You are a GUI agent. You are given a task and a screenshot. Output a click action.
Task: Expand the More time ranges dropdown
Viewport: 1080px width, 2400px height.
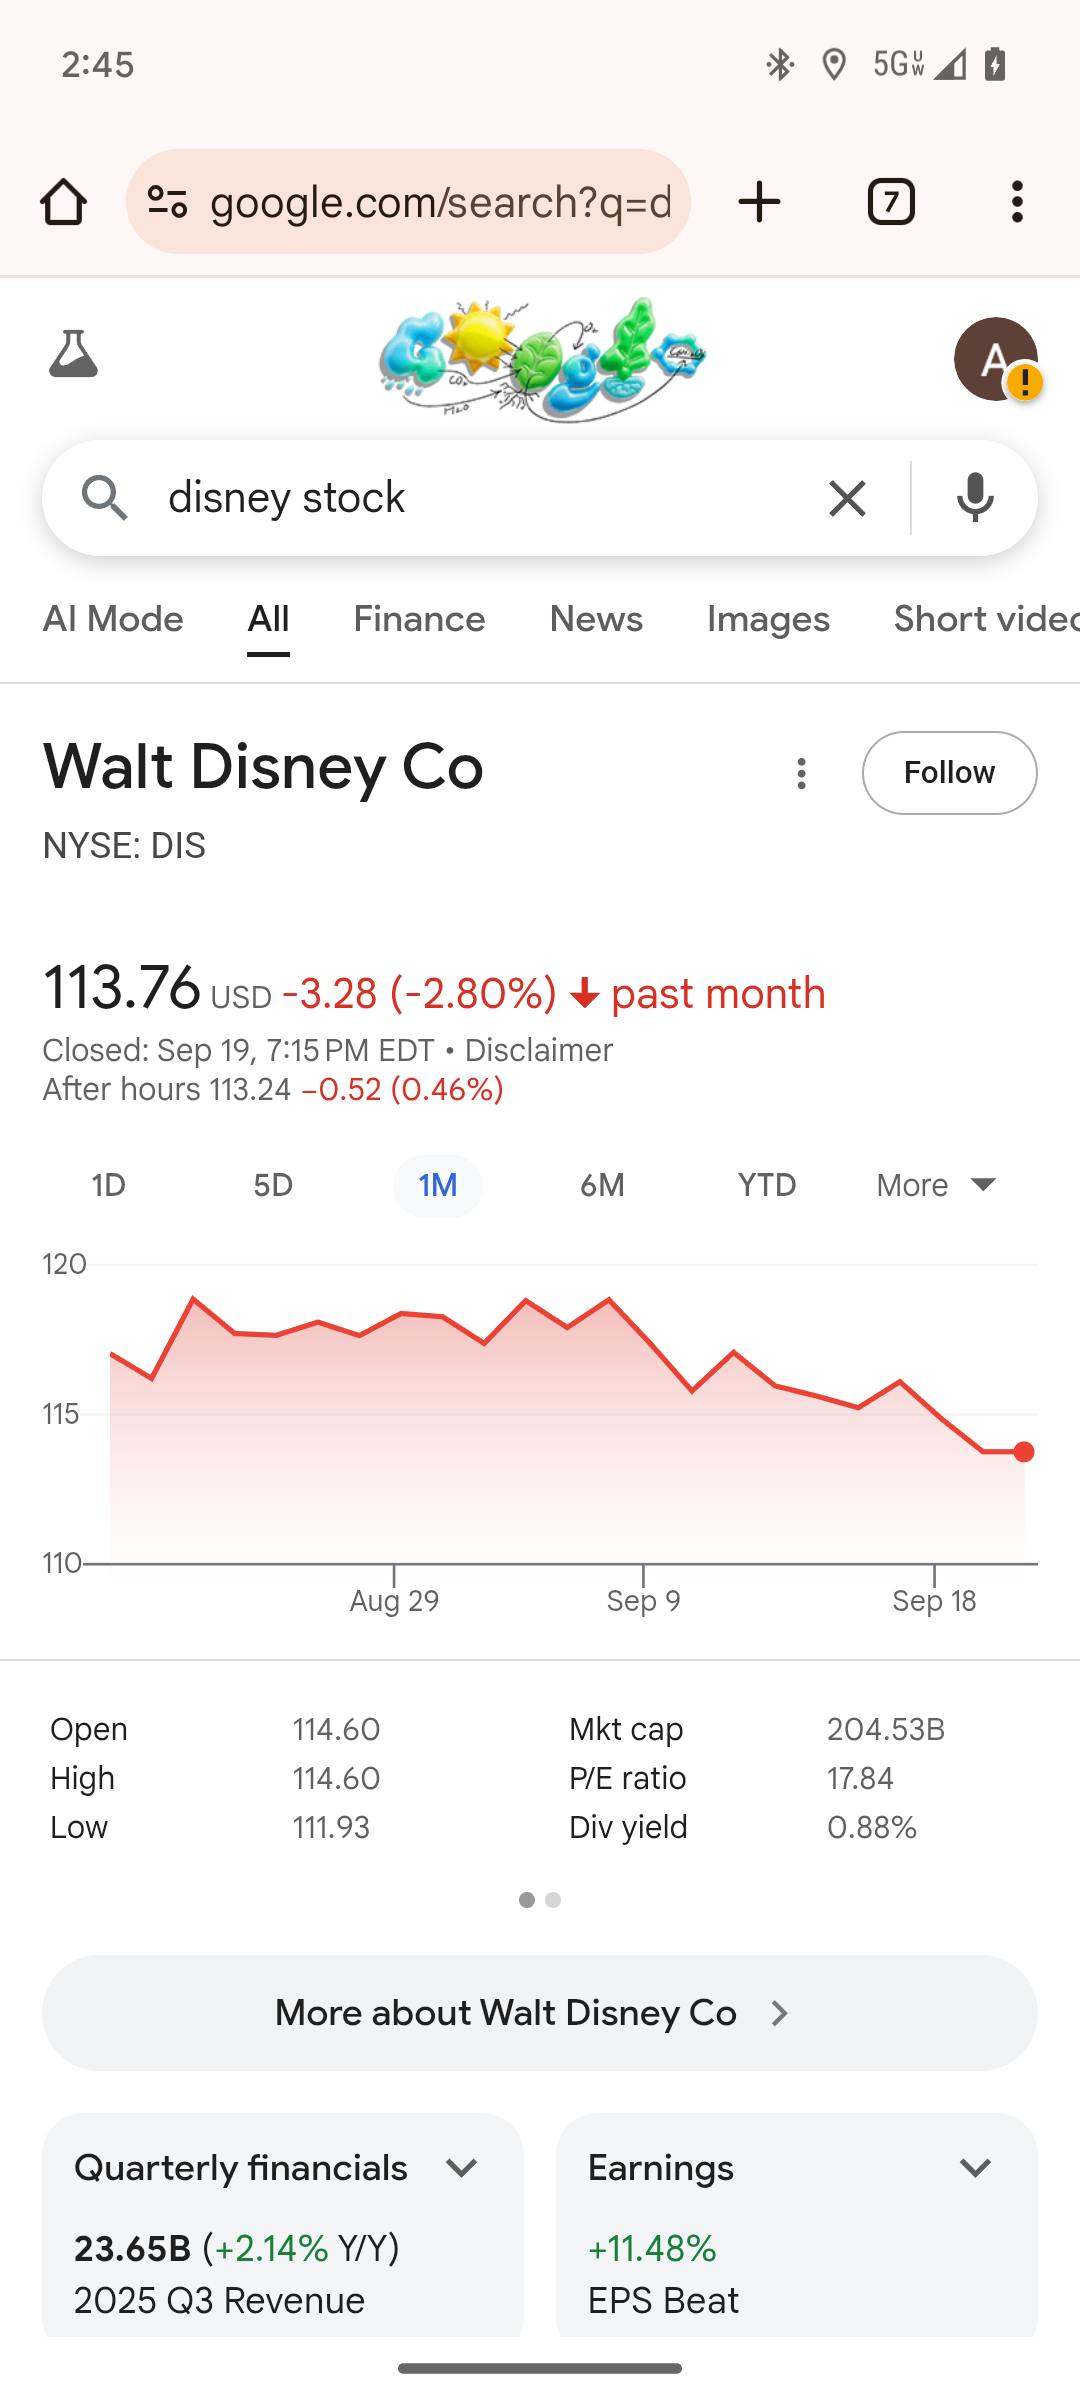coord(936,1186)
